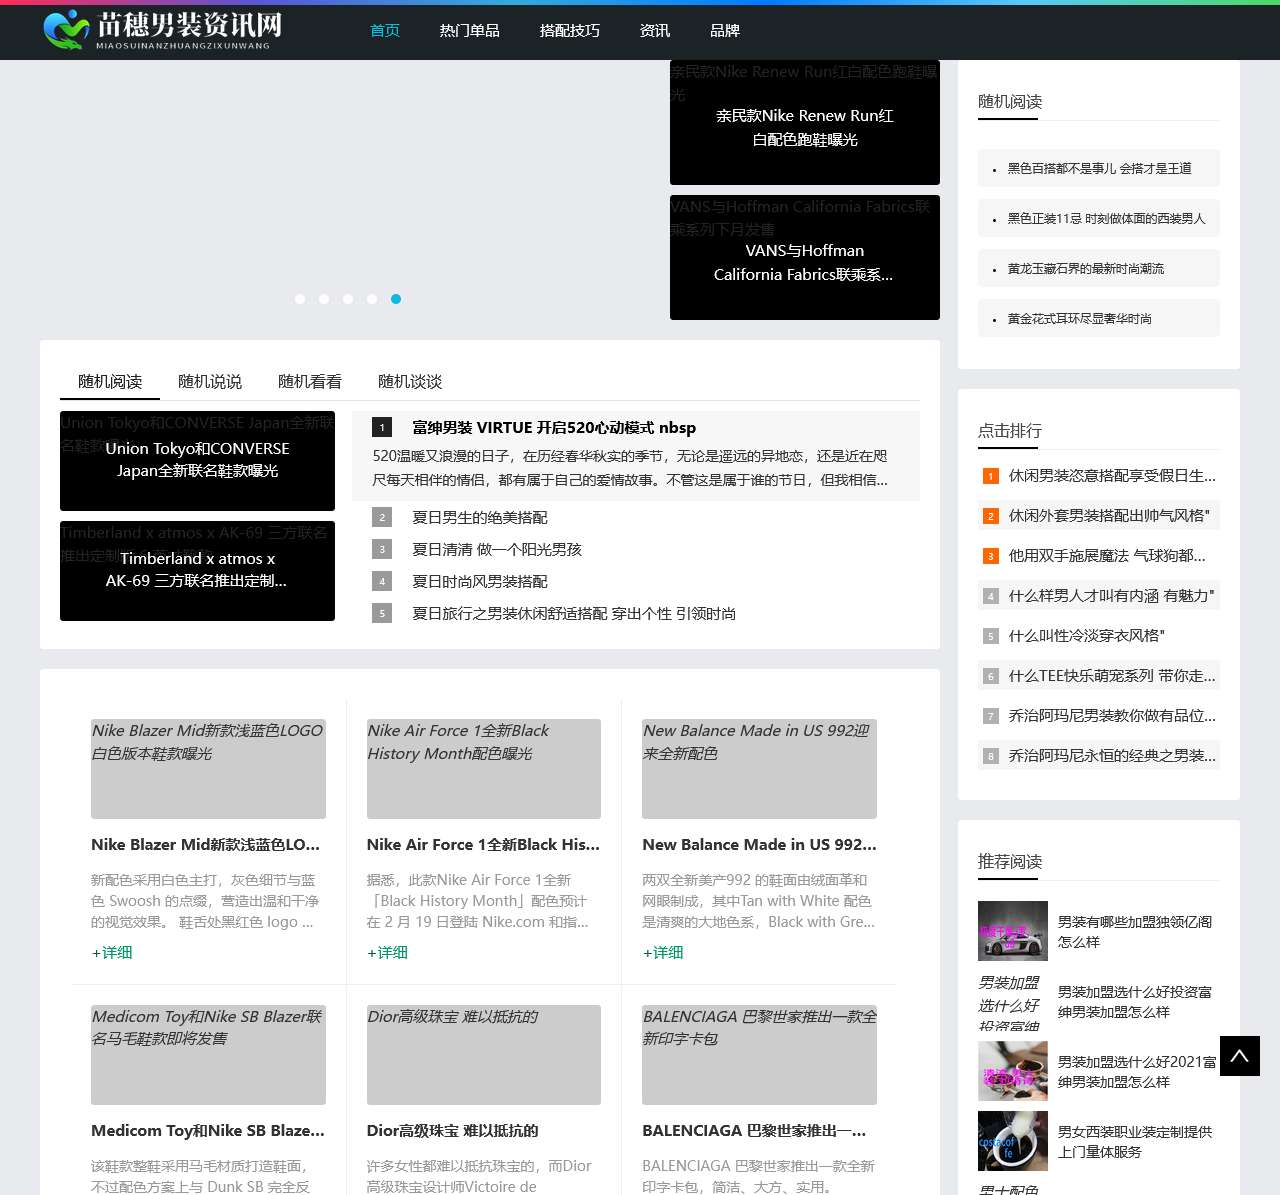Switch to the 随机看看 tab
This screenshot has width=1280, height=1195.
click(x=310, y=381)
